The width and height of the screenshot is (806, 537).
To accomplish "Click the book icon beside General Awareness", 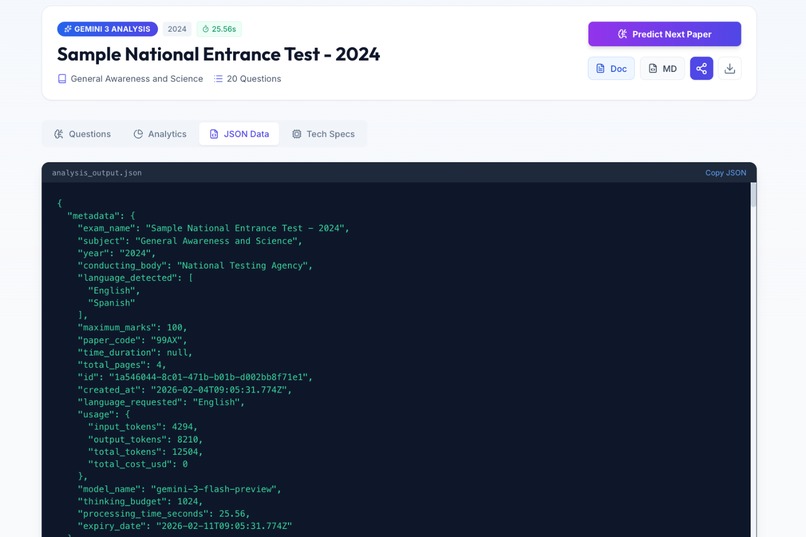I will (62, 79).
